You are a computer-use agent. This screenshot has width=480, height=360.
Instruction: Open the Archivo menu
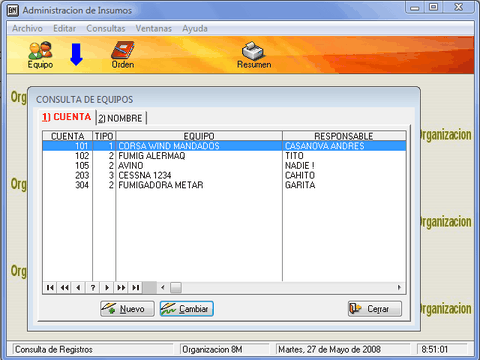27,29
